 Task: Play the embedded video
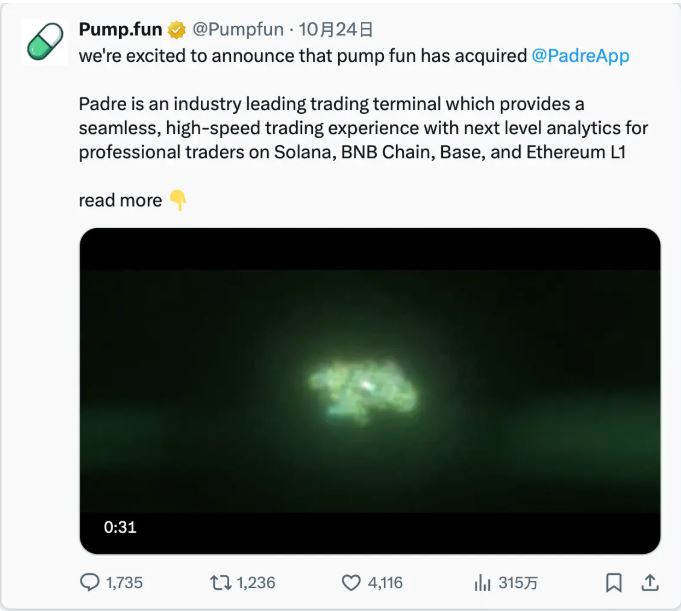click(x=370, y=390)
